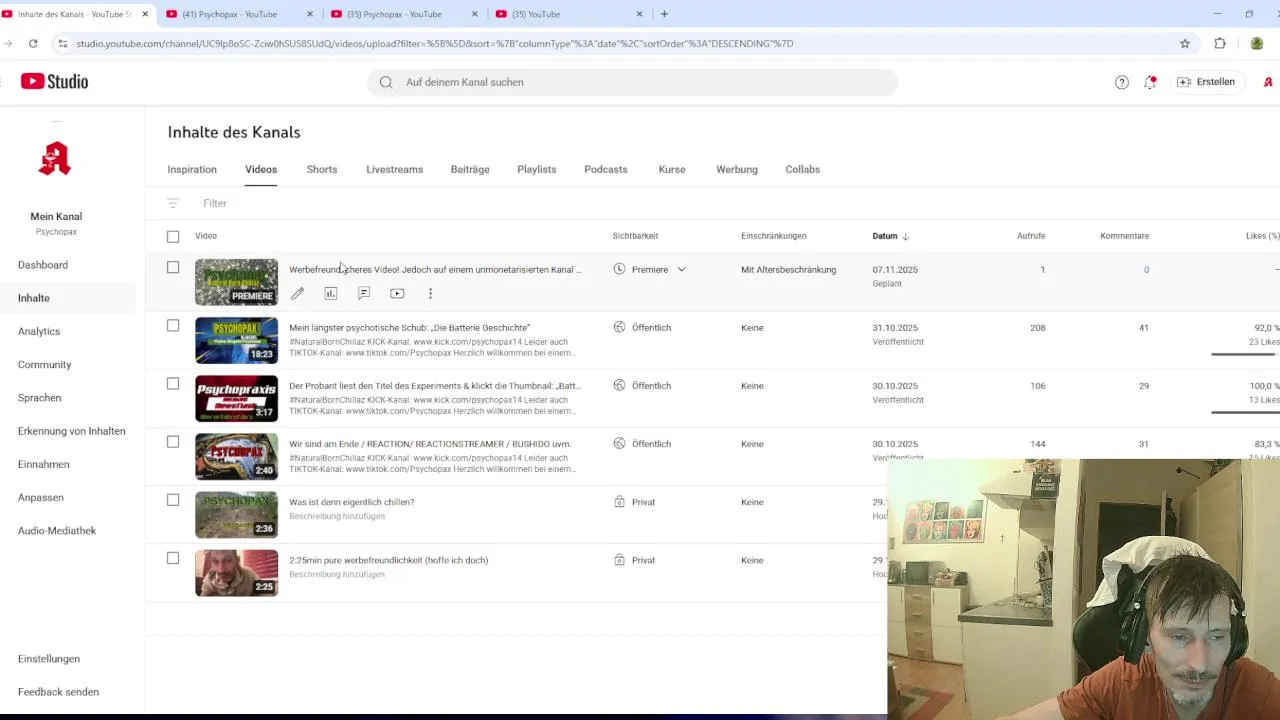The image size is (1280, 720).
Task: Open three-dot options menu of premiere video
Action: 430,293
